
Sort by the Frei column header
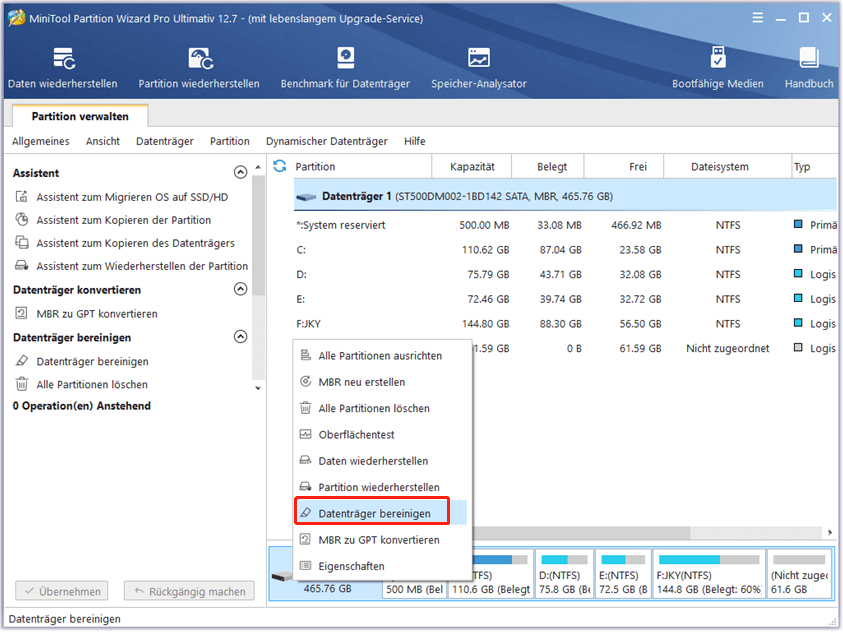[624, 166]
